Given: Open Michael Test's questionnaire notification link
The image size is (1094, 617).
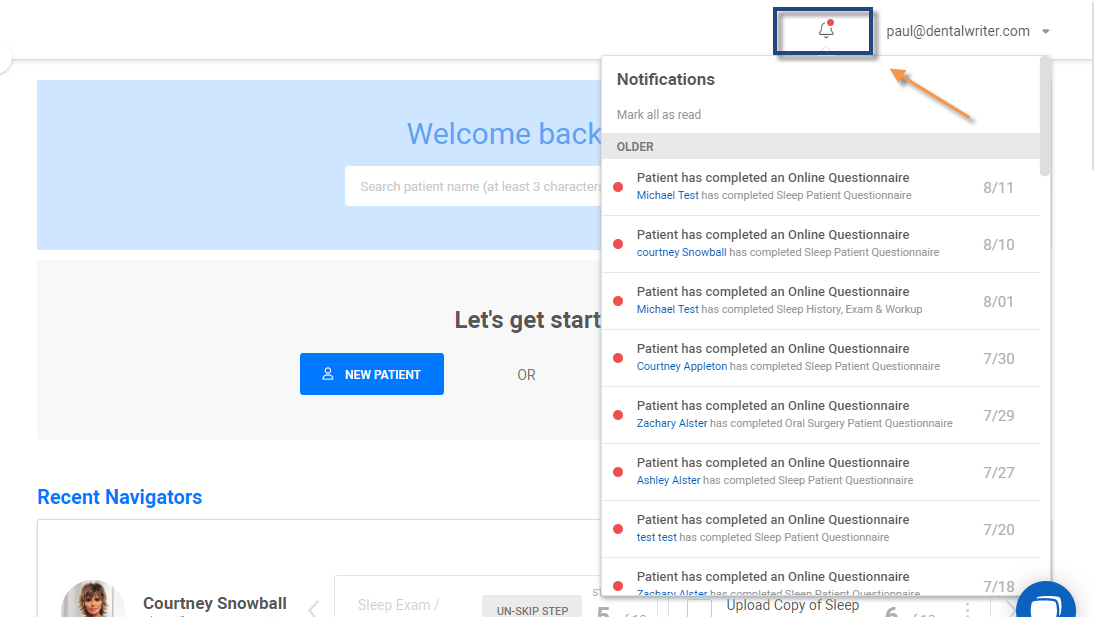Looking at the screenshot, I should tap(667, 195).
